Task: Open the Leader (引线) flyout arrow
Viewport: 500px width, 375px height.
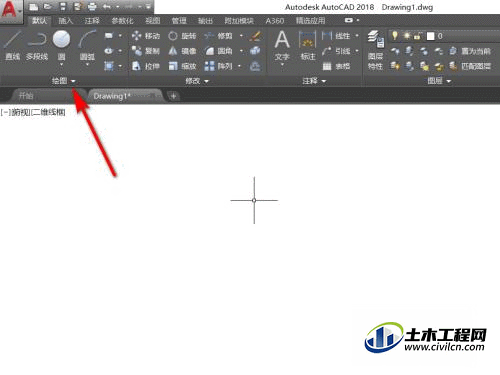Action: click(357, 51)
